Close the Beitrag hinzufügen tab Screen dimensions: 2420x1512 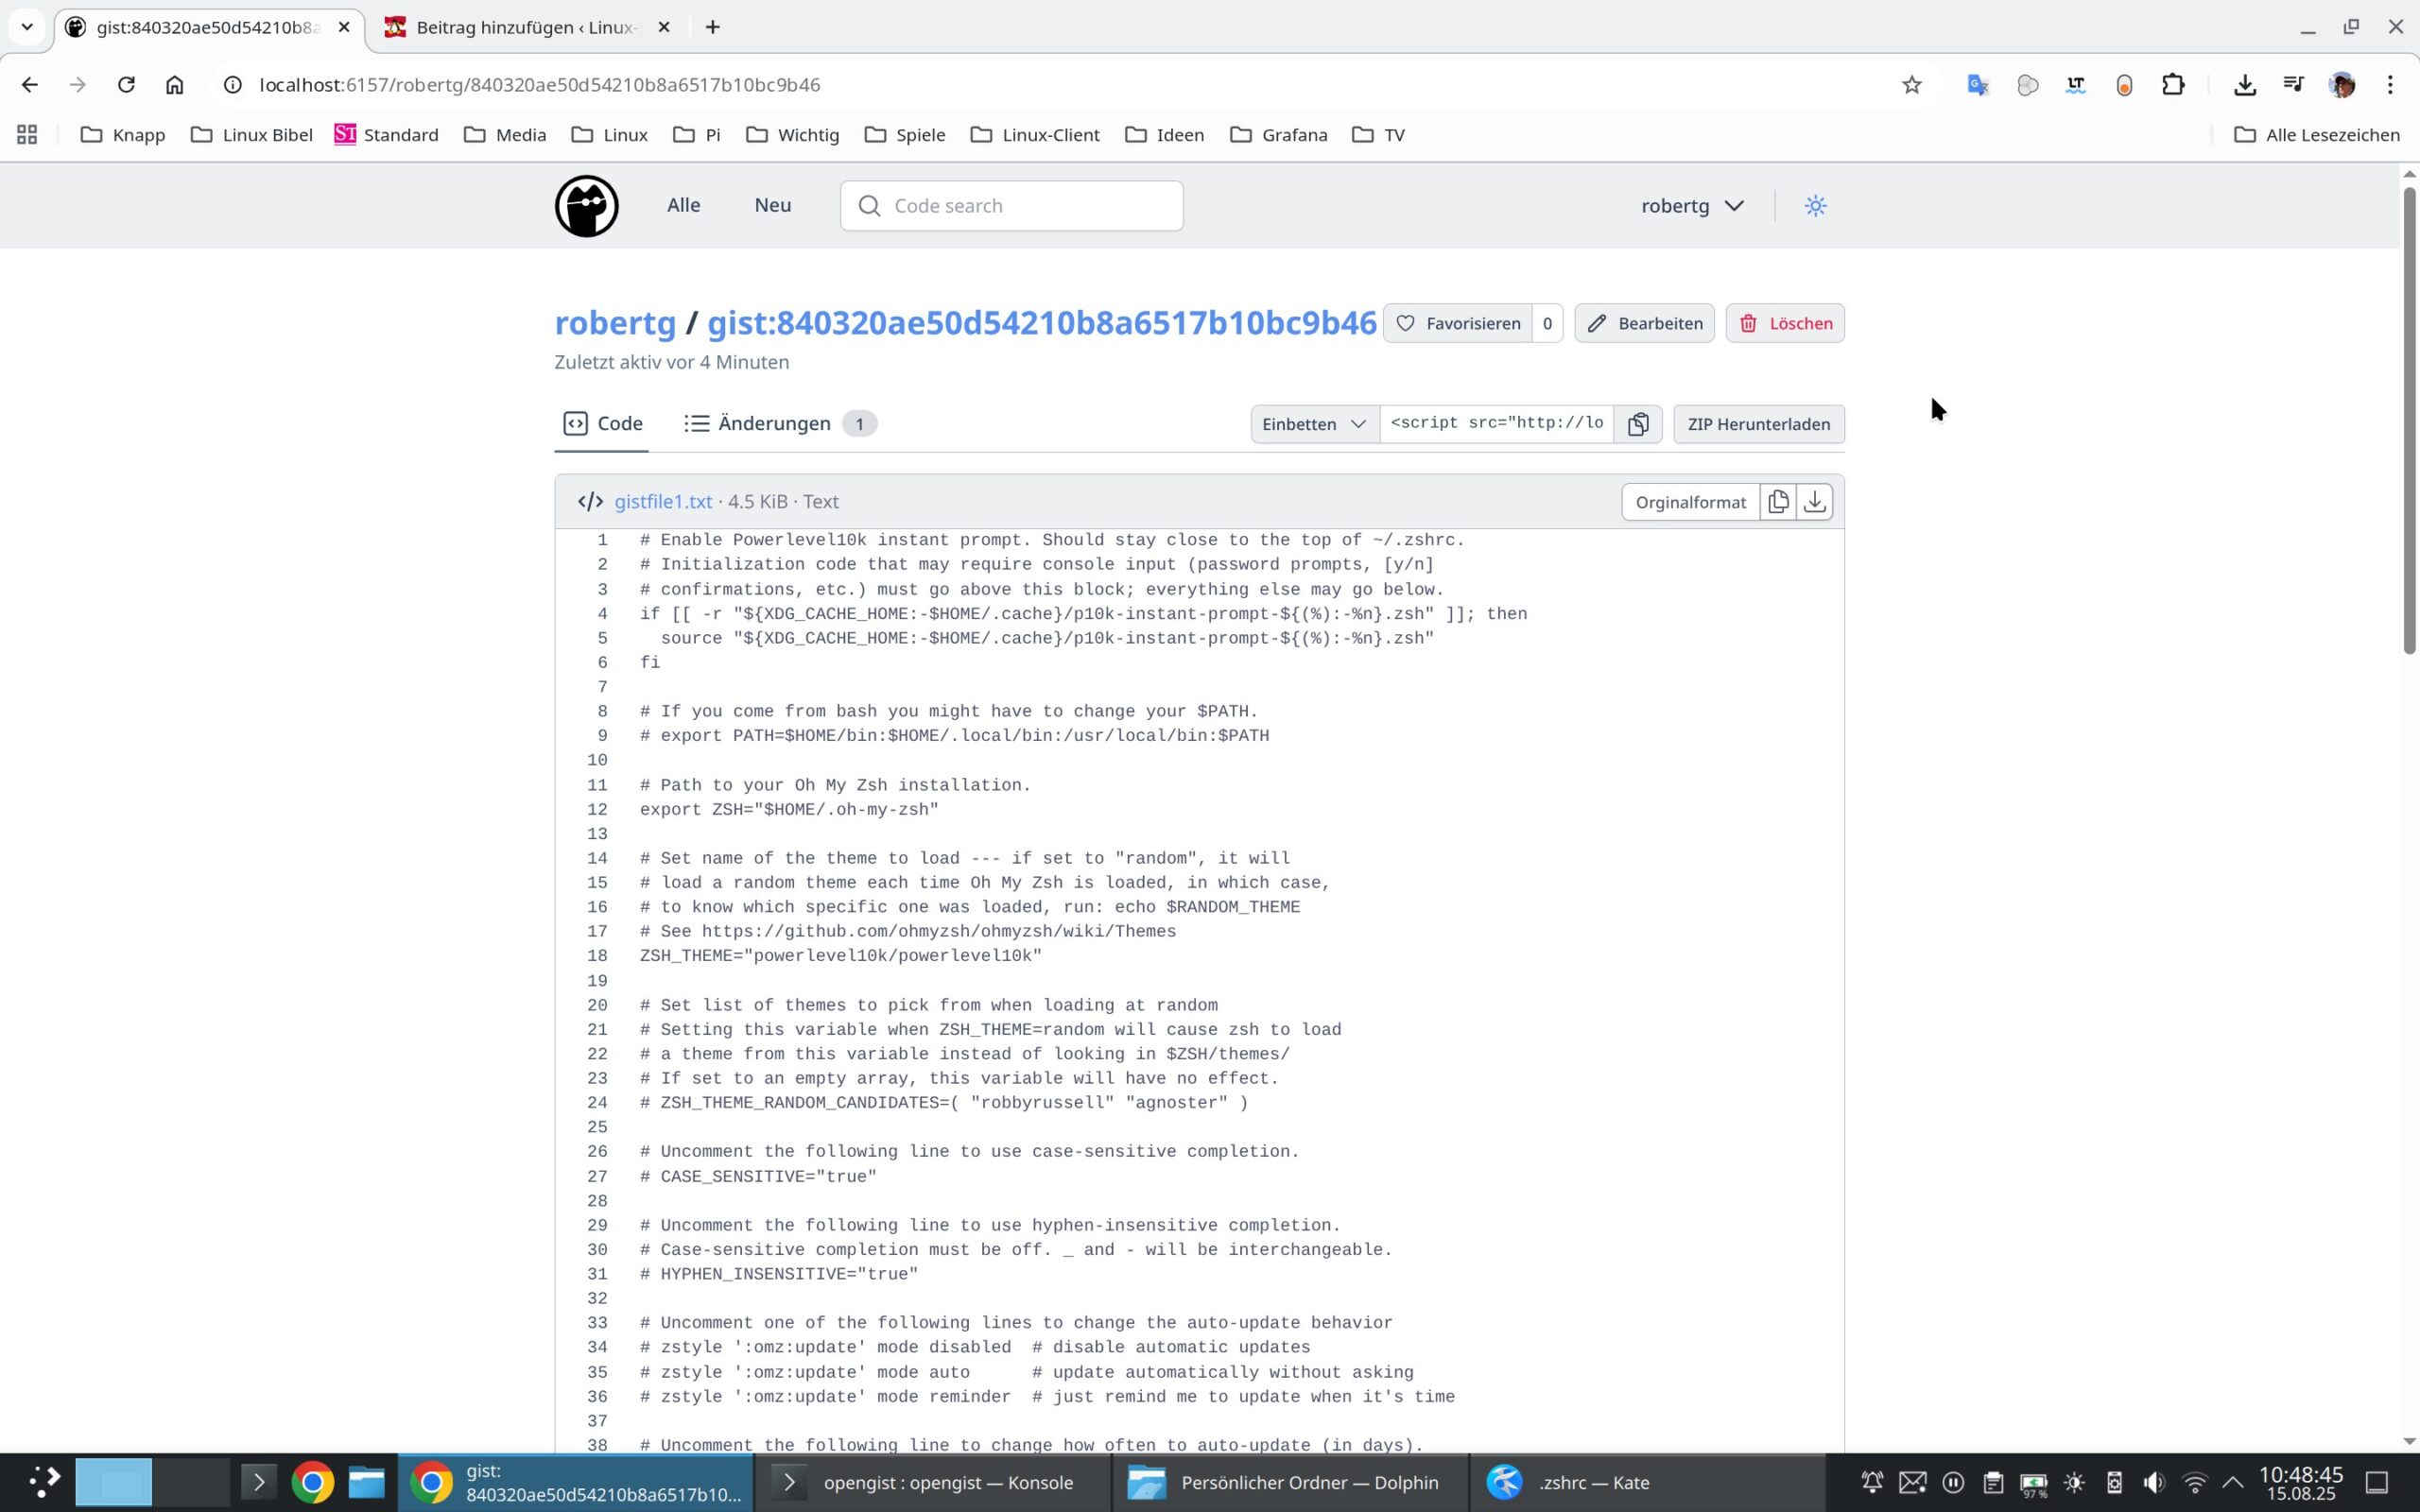coord(664,27)
